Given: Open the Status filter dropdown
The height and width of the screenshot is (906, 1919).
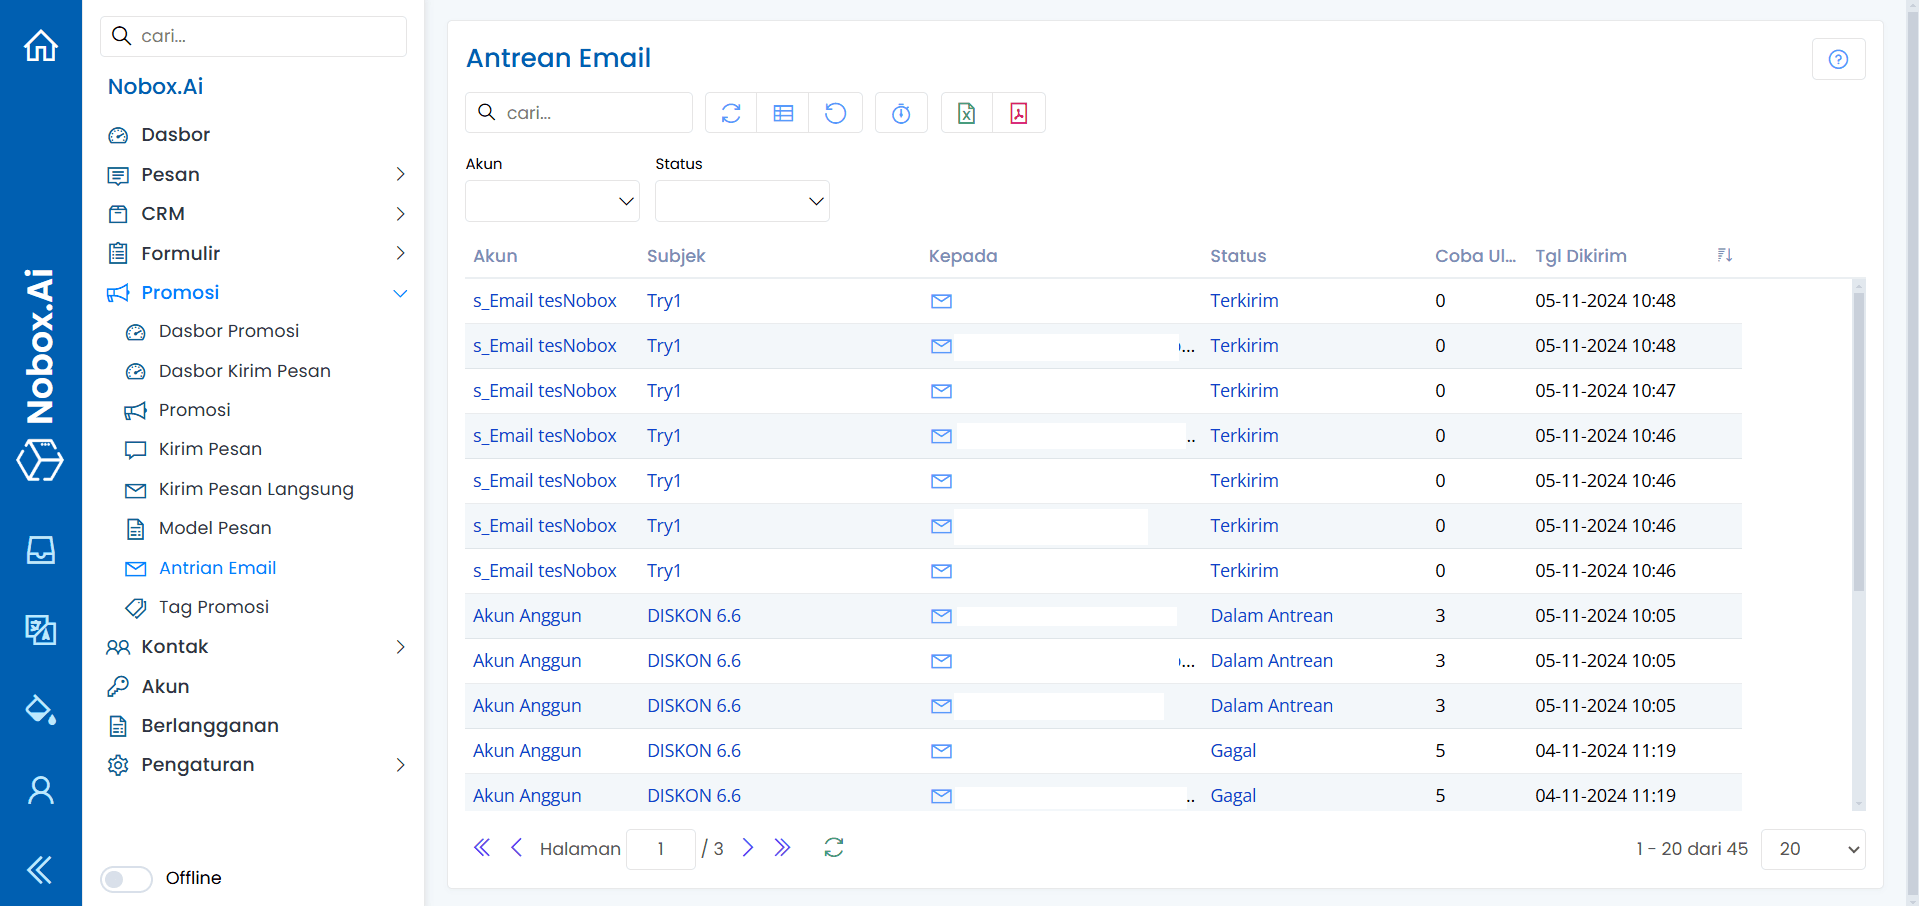Looking at the screenshot, I should click(x=741, y=200).
